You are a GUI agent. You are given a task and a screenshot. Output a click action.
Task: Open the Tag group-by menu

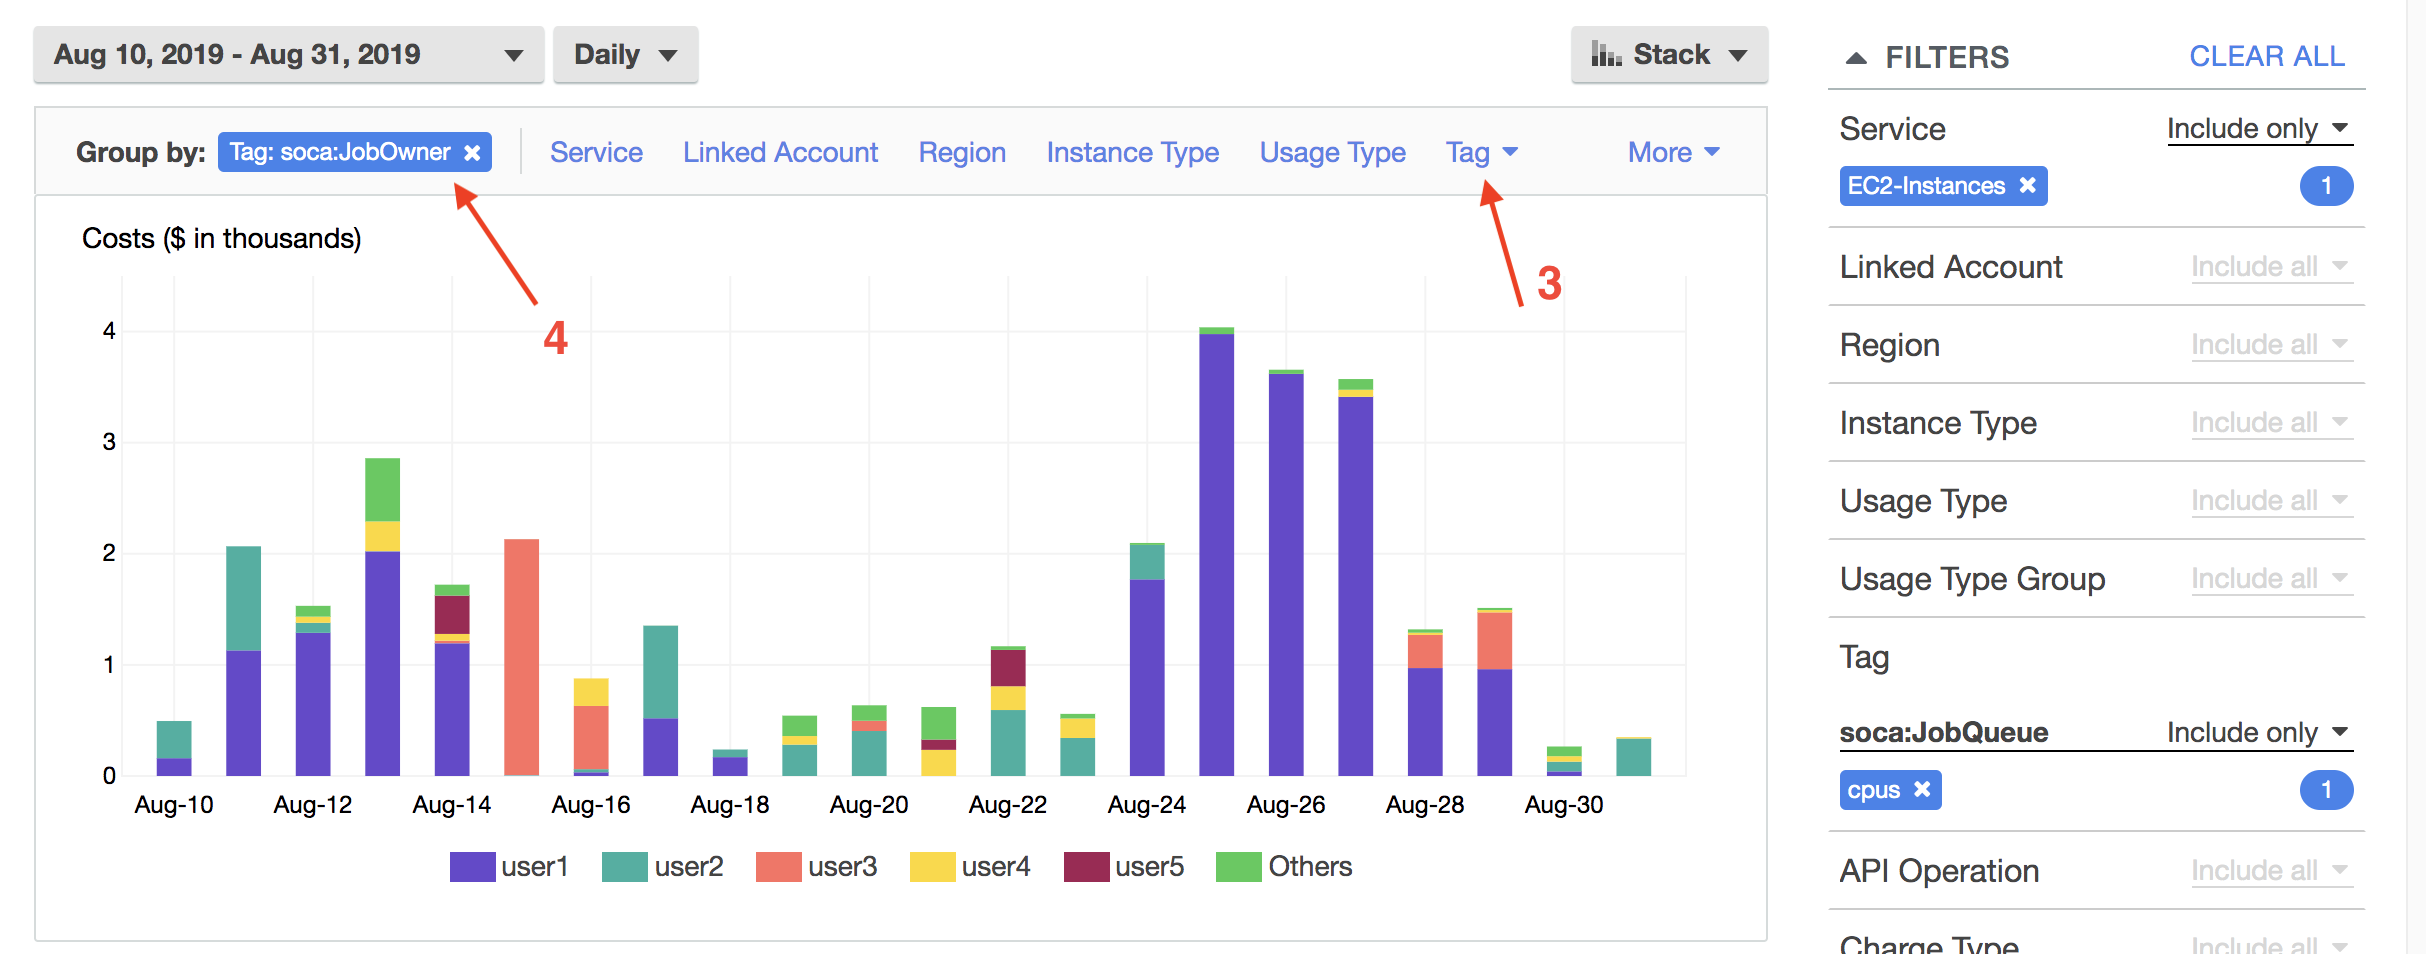(x=1480, y=152)
